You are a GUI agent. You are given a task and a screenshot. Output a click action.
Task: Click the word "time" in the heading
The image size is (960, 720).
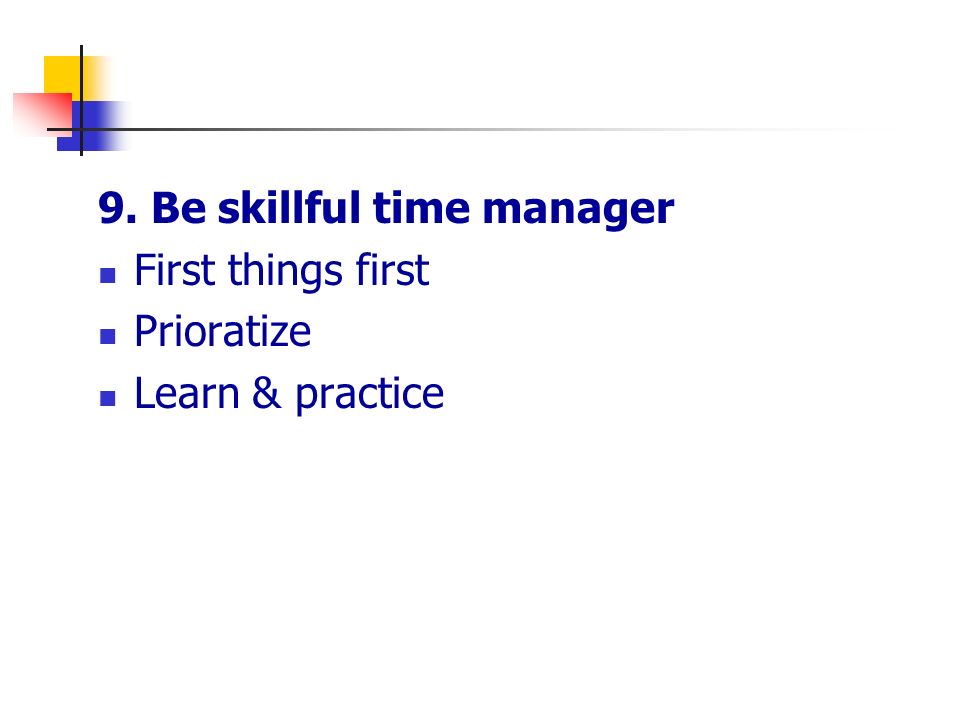point(421,208)
